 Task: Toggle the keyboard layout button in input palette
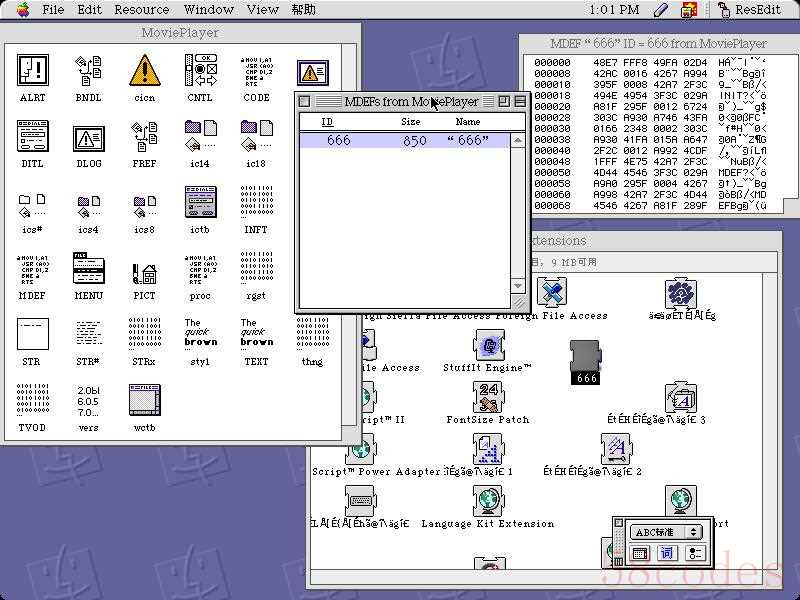[x=640, y=553]
